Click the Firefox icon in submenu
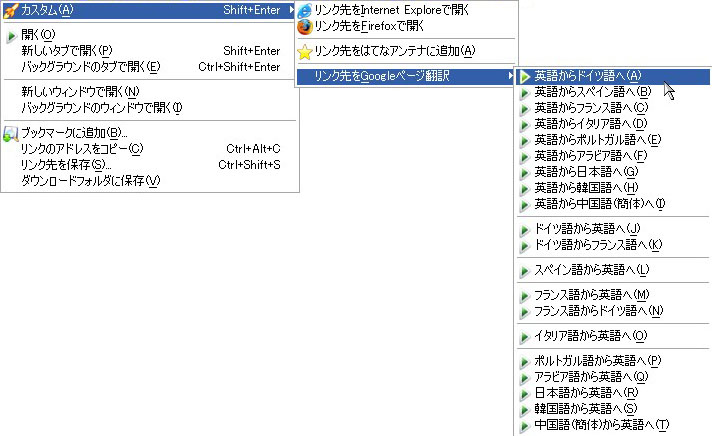 [304, 26]
